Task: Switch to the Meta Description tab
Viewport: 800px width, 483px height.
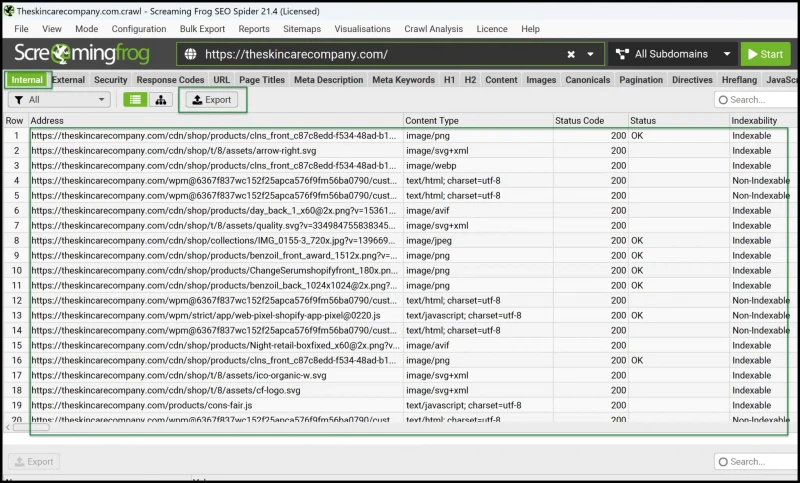Action: click(x=329, y=80)
